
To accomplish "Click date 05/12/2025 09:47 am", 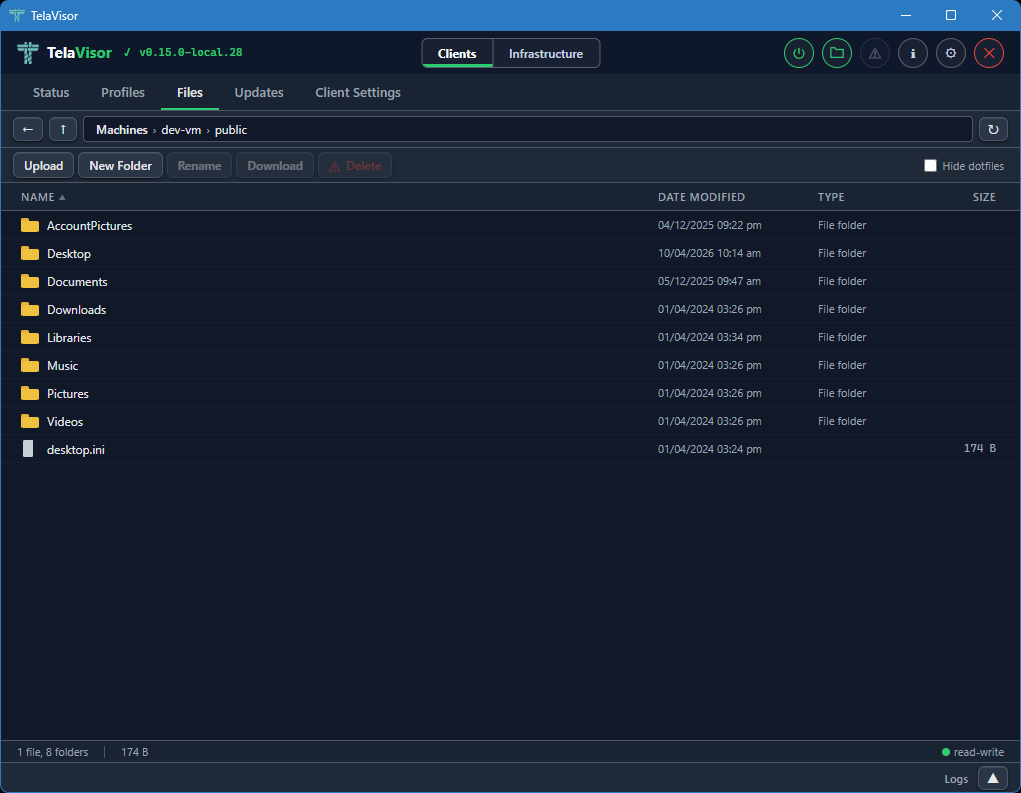I will [709, 281].
